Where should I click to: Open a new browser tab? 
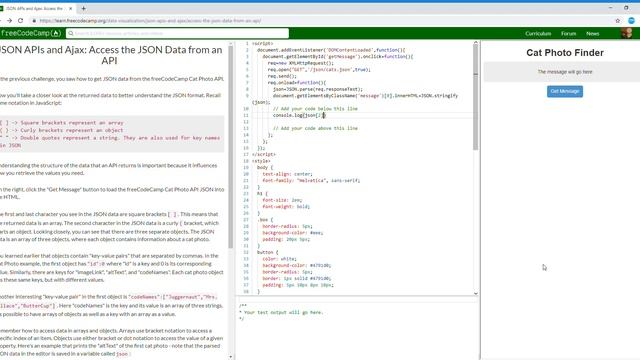point(84,8)
